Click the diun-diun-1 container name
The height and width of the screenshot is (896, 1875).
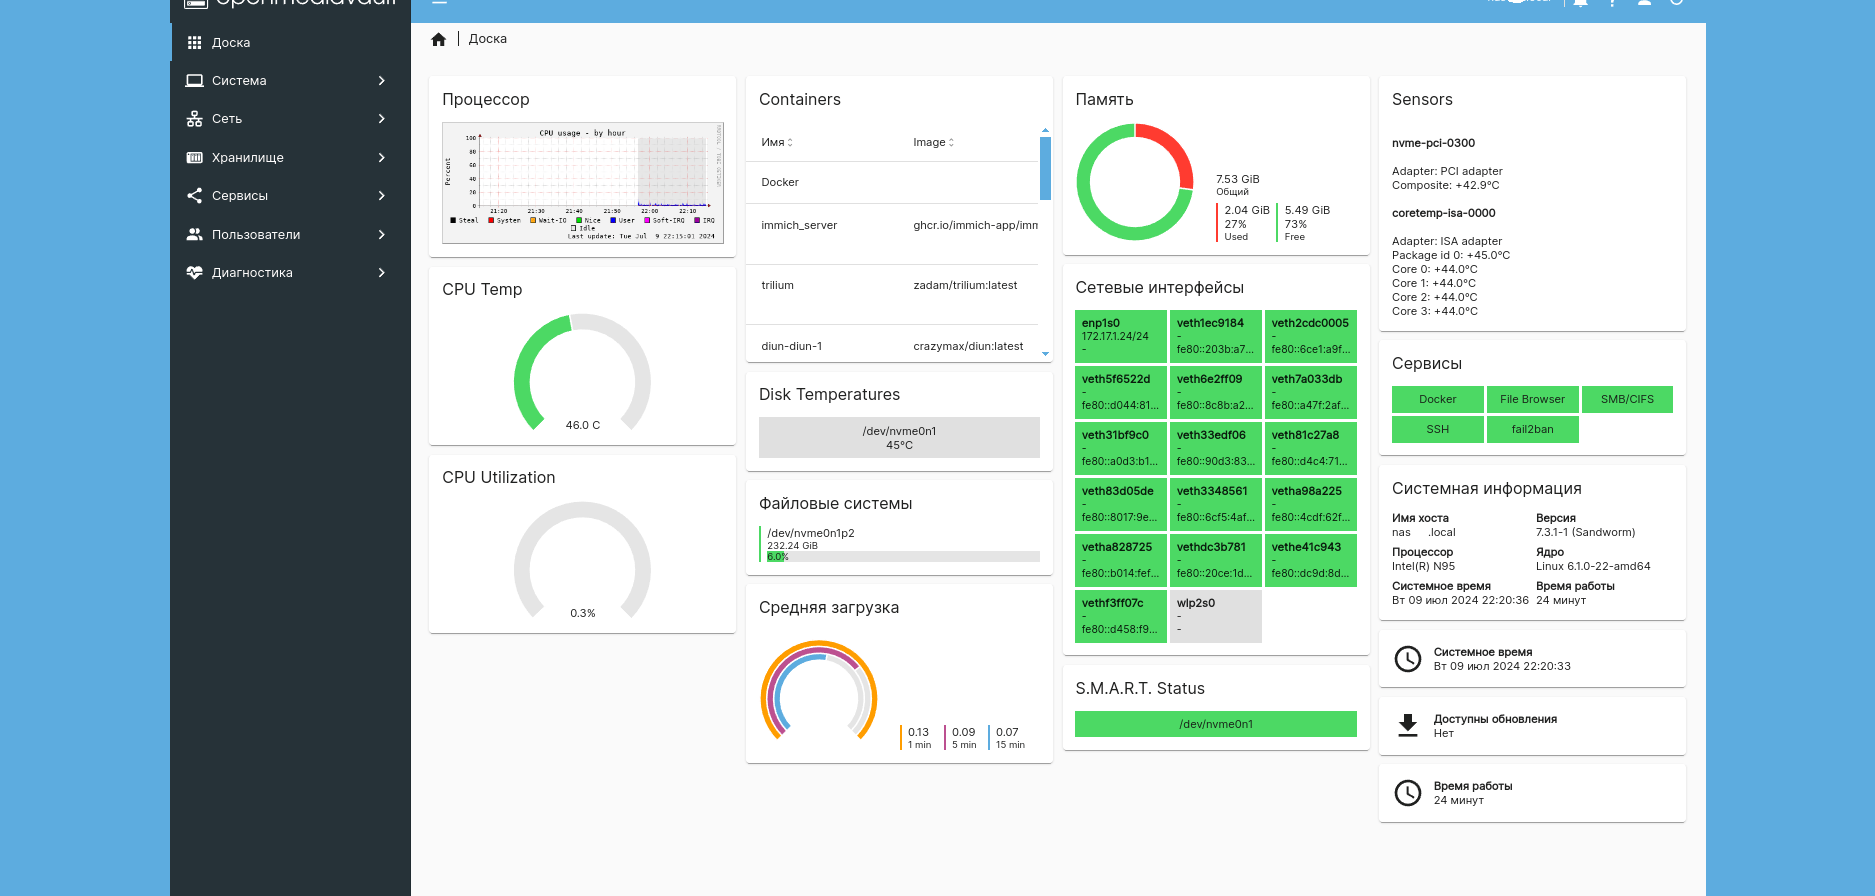pos(792,347)
